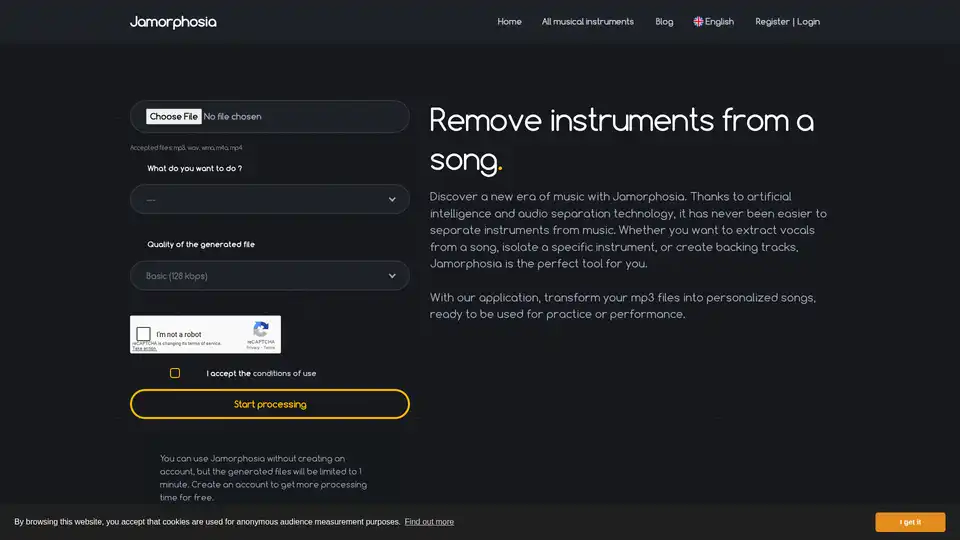The image size is (960, 540).
Task: Open the "What do you want to do" dropdown
Action: [x=270, y=199]
